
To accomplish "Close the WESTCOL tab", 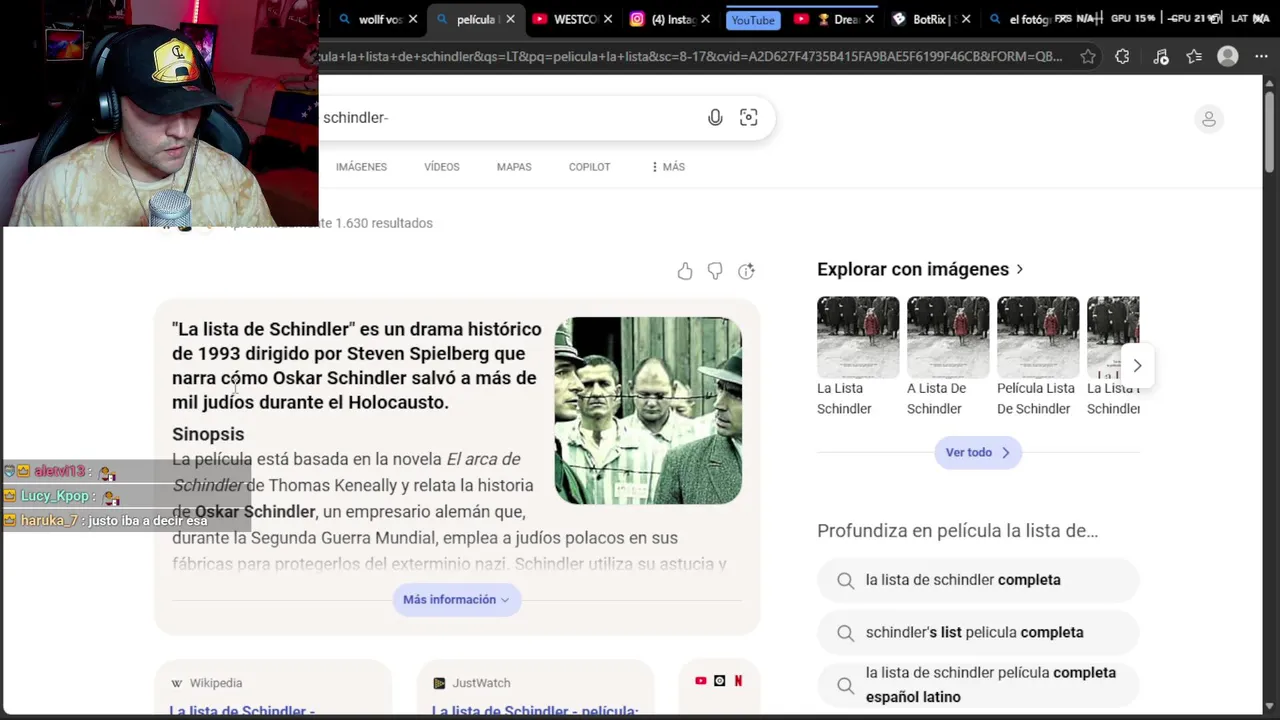I will click(x=607, y=19).
